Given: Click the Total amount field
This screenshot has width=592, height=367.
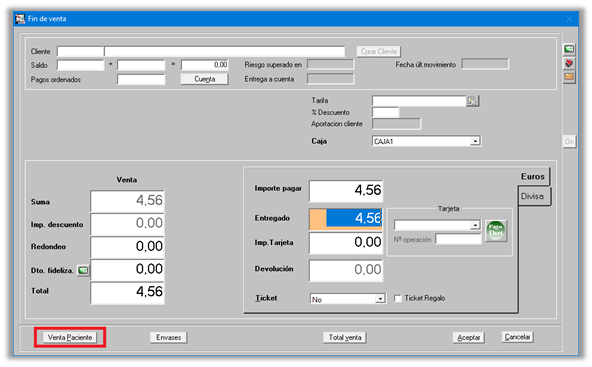Looking at the screenshot, I should [127, 292].
